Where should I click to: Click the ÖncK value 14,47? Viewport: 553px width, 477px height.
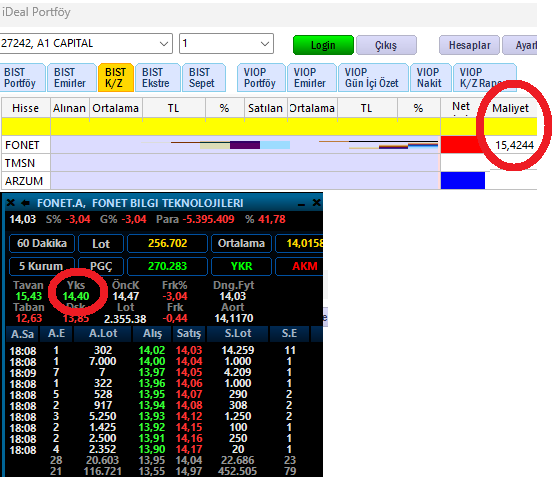126,296
